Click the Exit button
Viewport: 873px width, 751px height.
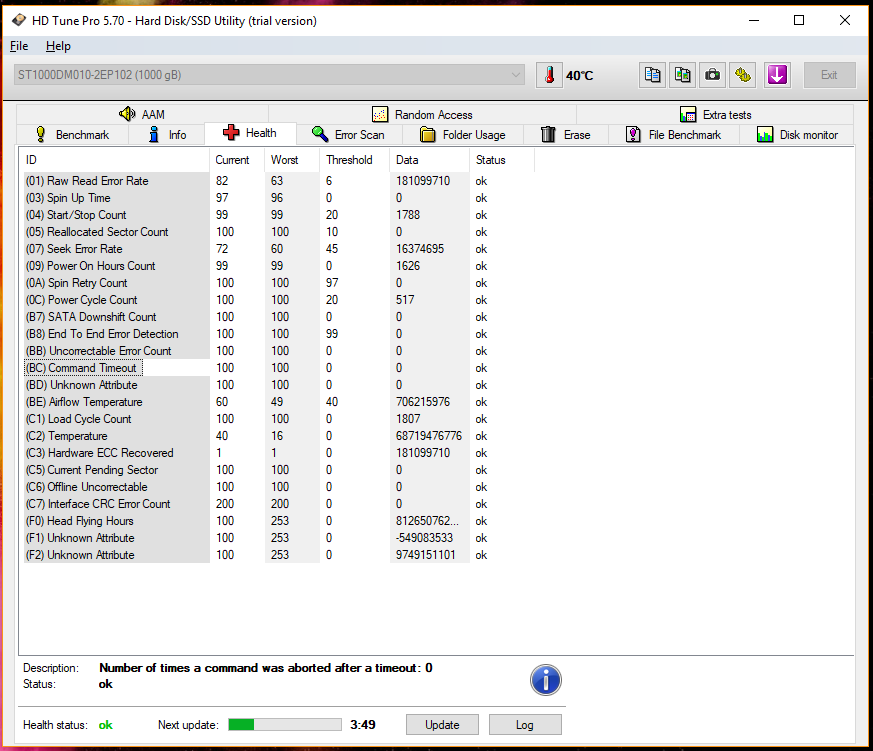click(830, 75)
